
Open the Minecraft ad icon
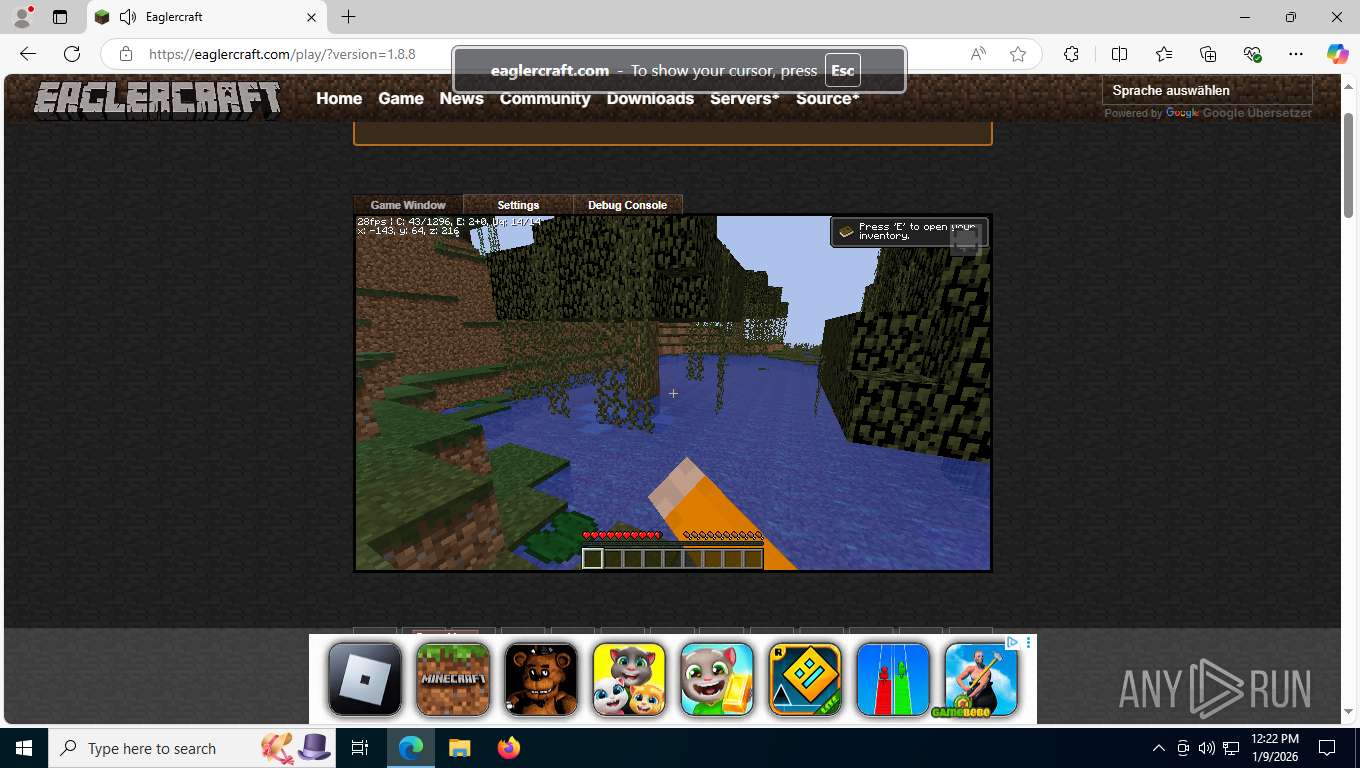453,679
